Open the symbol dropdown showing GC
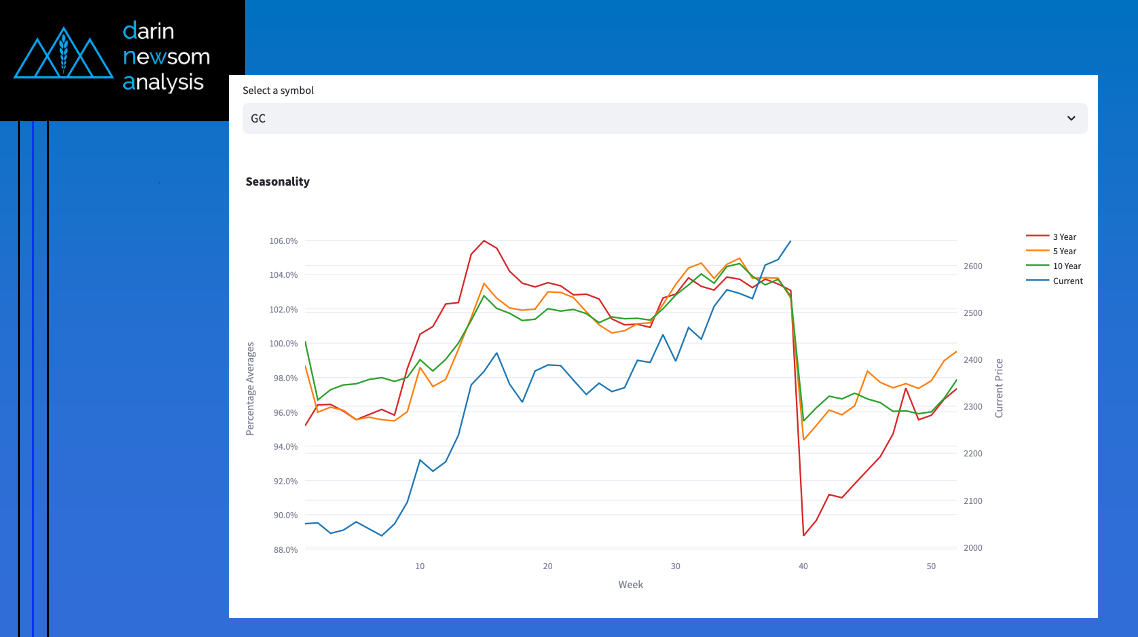This screenshot has height=637, width=1138. (664, 118)
